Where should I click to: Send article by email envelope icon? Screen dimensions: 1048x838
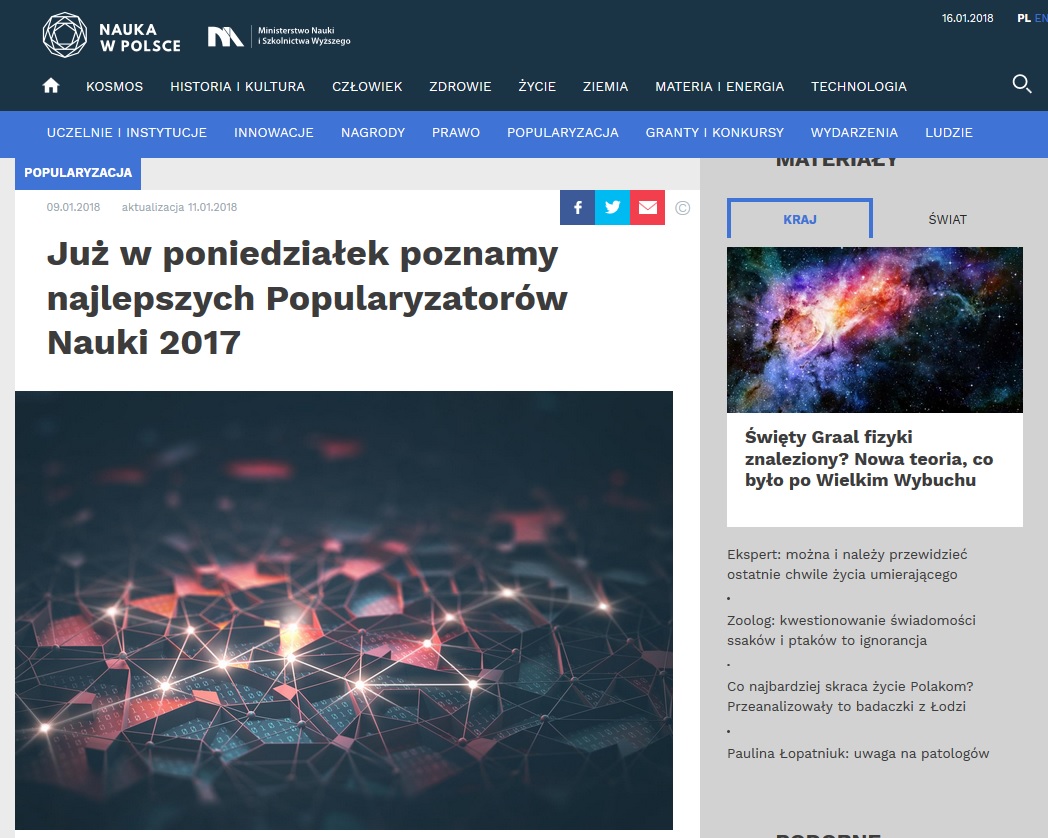pyautogui.click(x=647, y=207)
